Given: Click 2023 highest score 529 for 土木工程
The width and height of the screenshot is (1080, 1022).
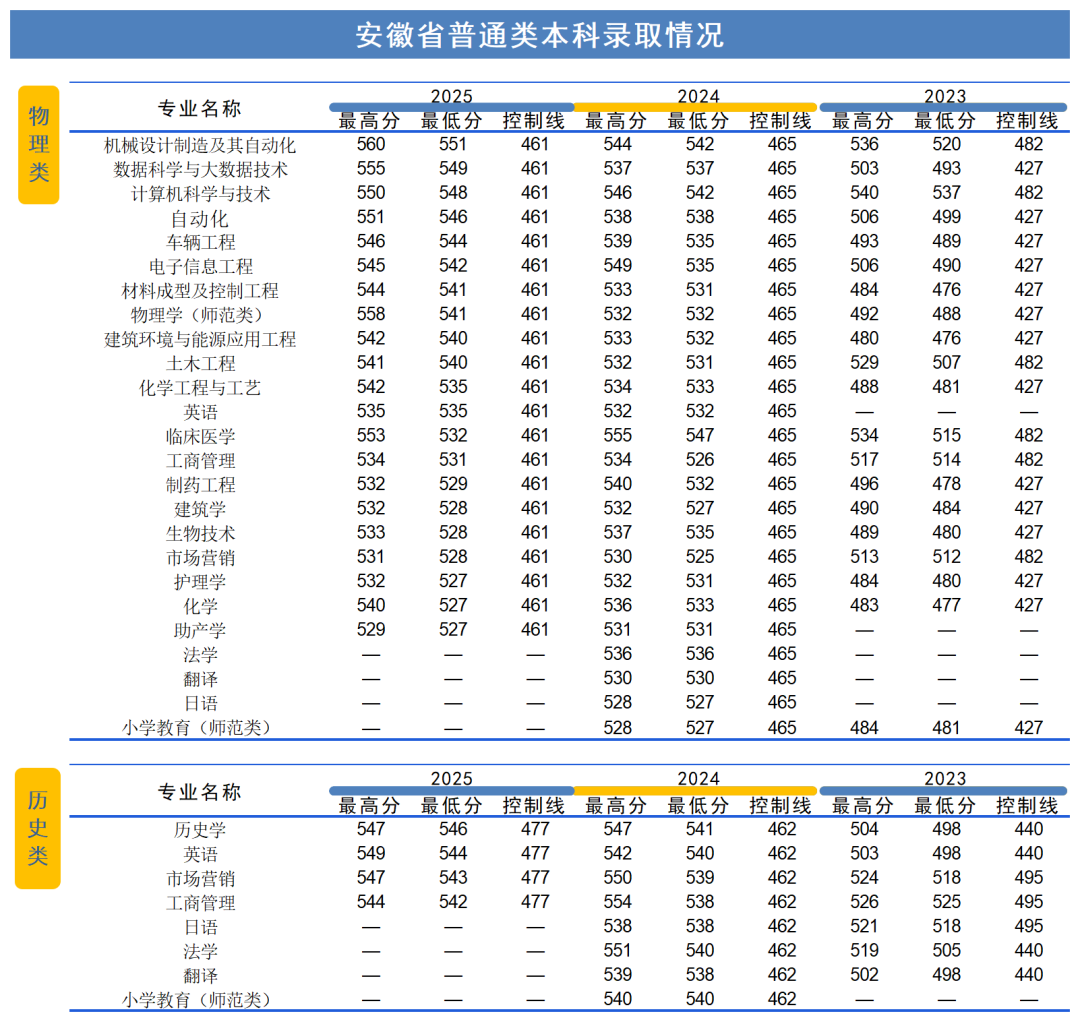Looking at the screenshot, I should pos(864,362).
